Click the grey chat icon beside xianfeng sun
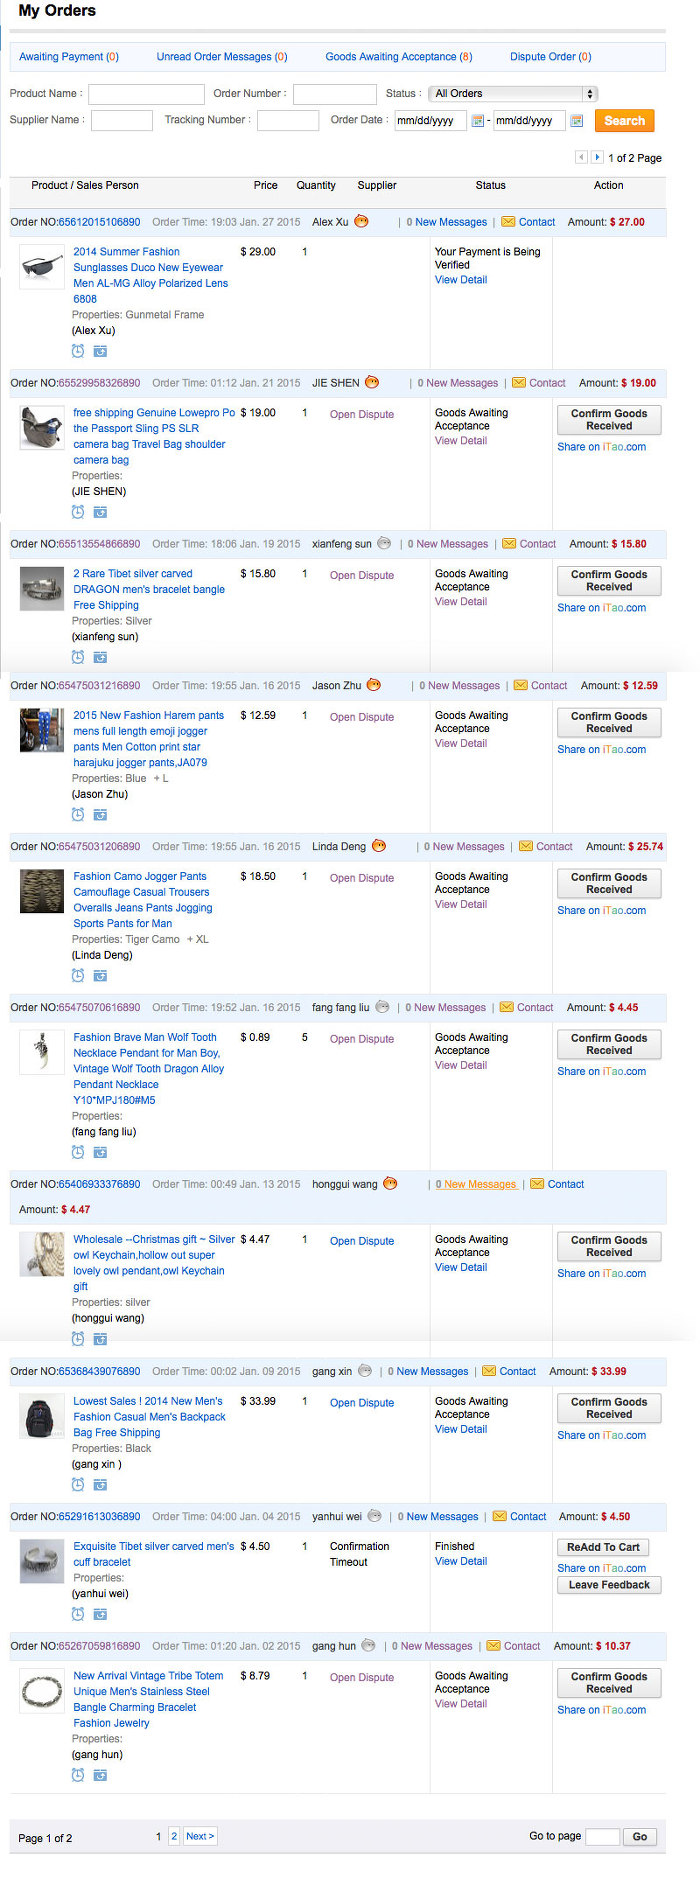The image size is (700, 1899). 384,544
